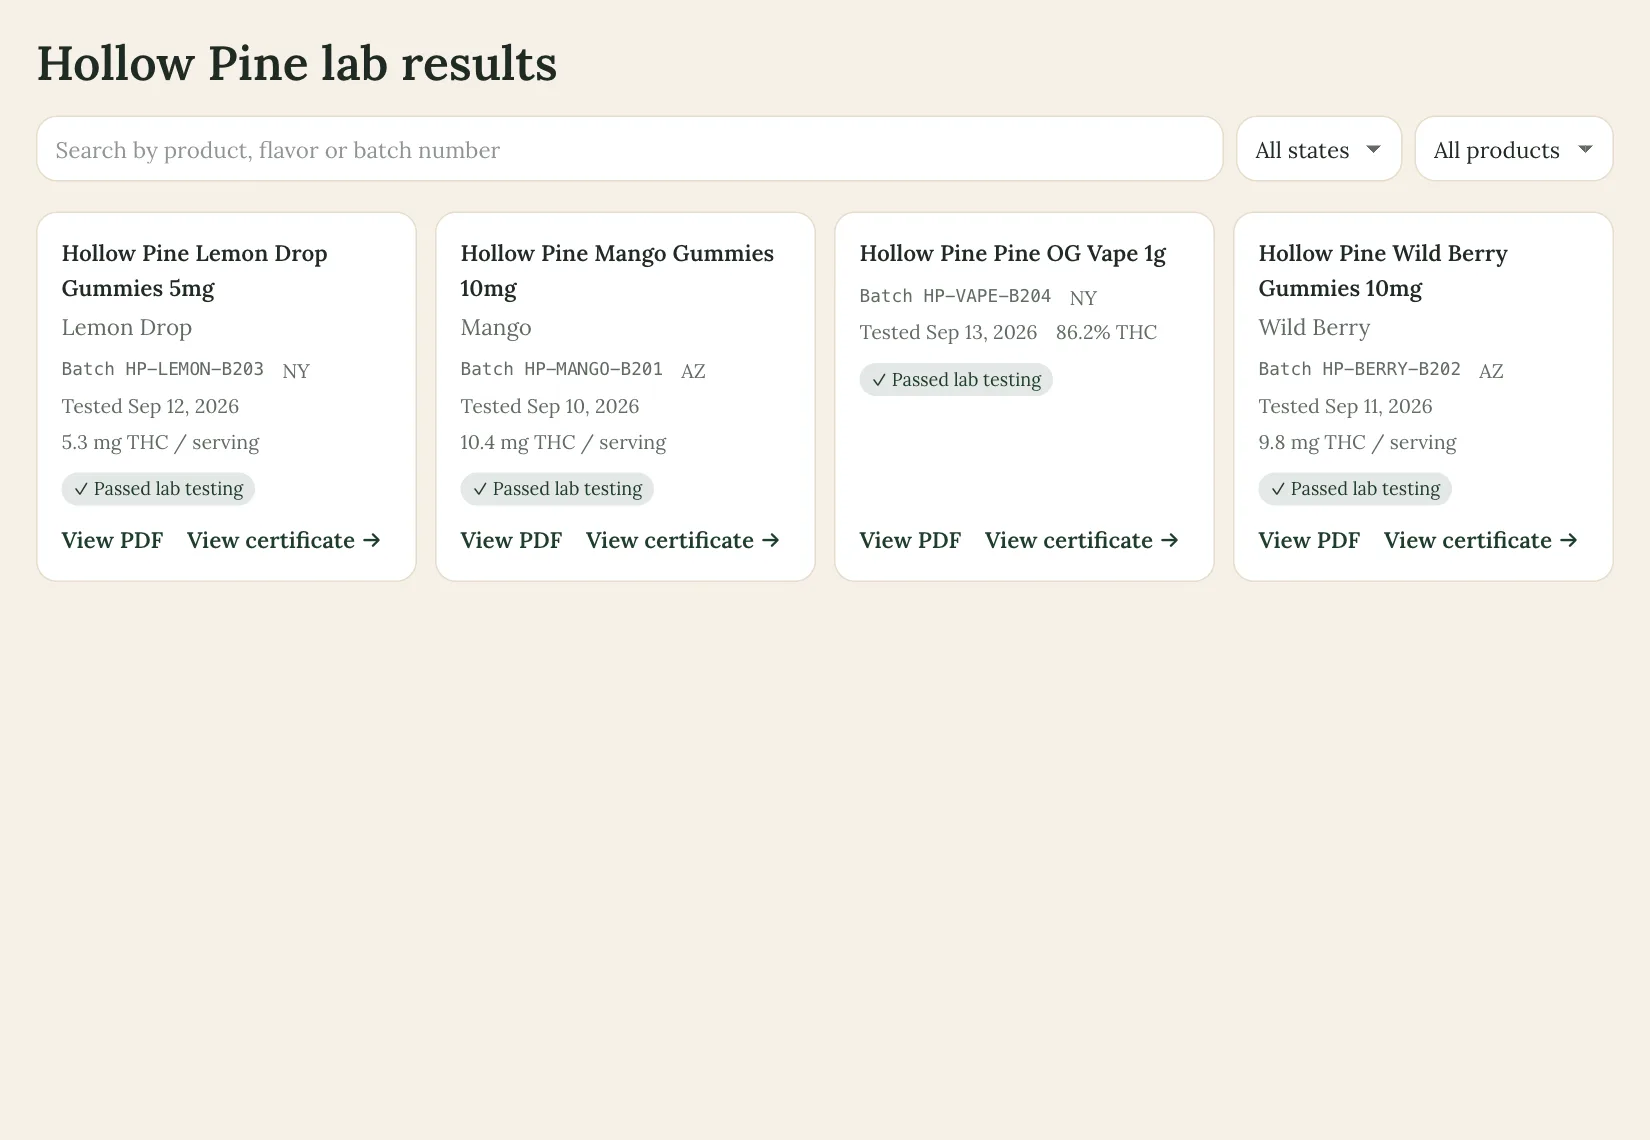Click Passed lab testing badge on Pine OG Vape card
1650x1140 pixels.
(x=956, y=380)
